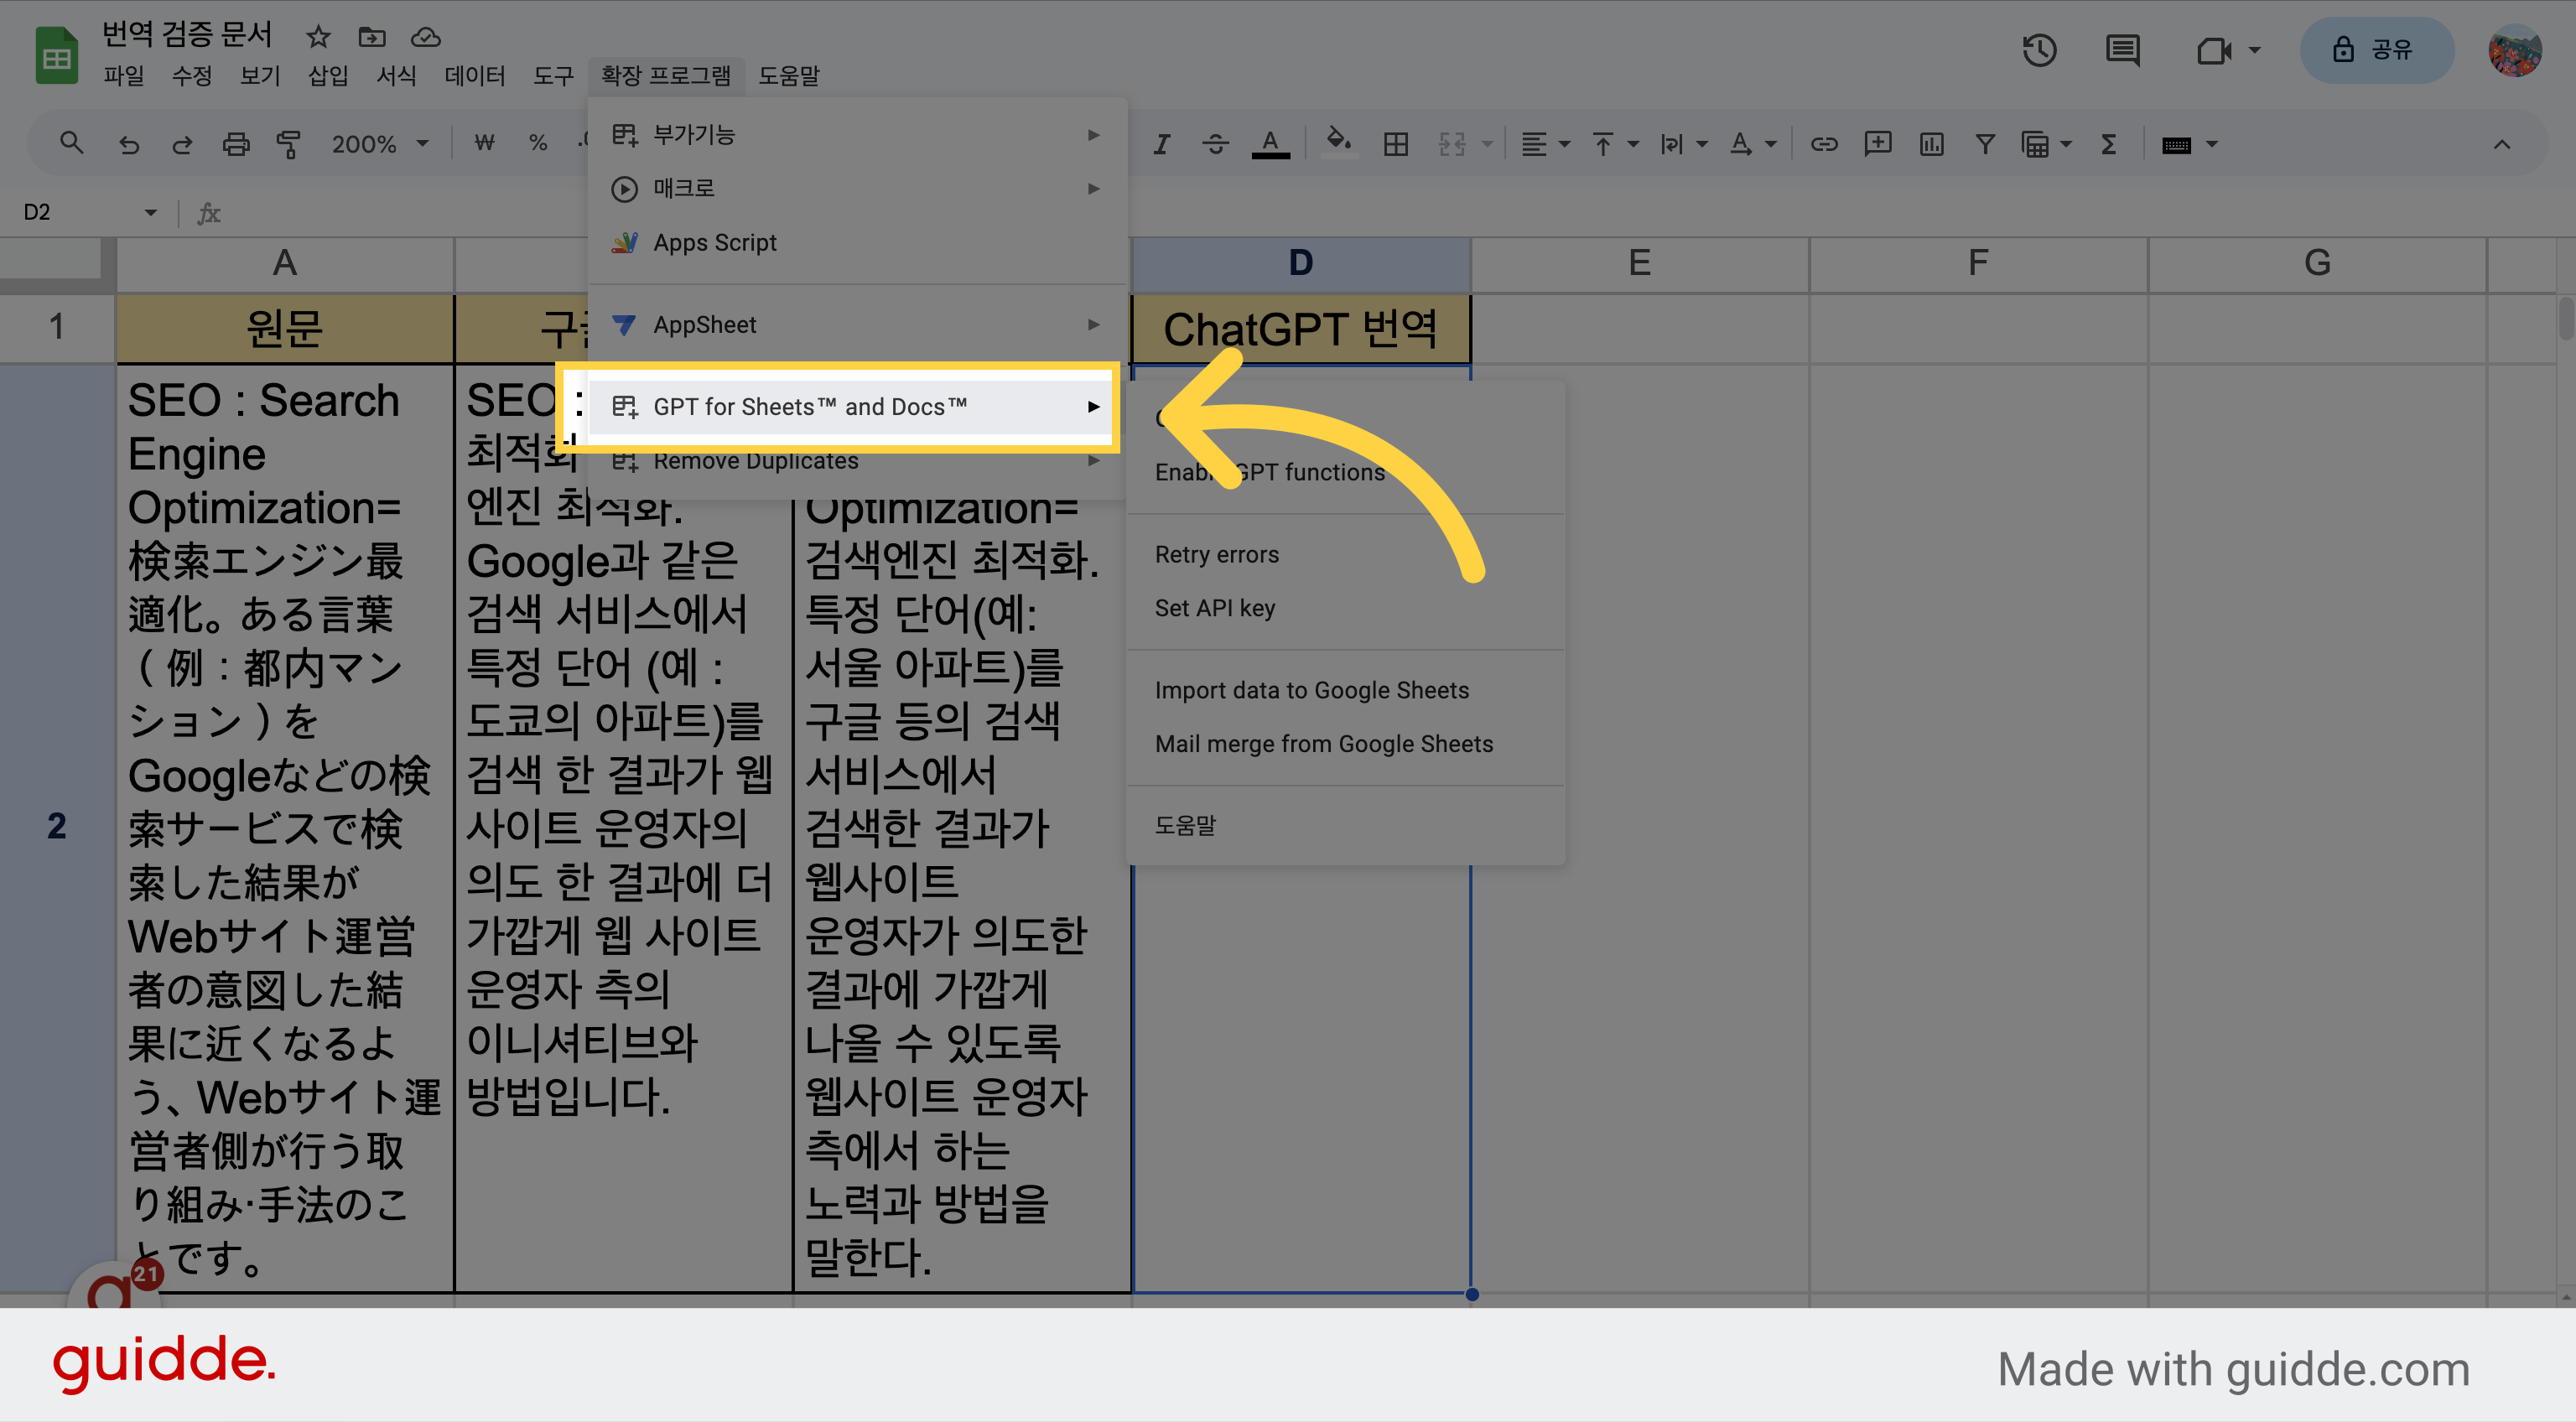
Task: Choose Set API key
Action: point(1346,608)
